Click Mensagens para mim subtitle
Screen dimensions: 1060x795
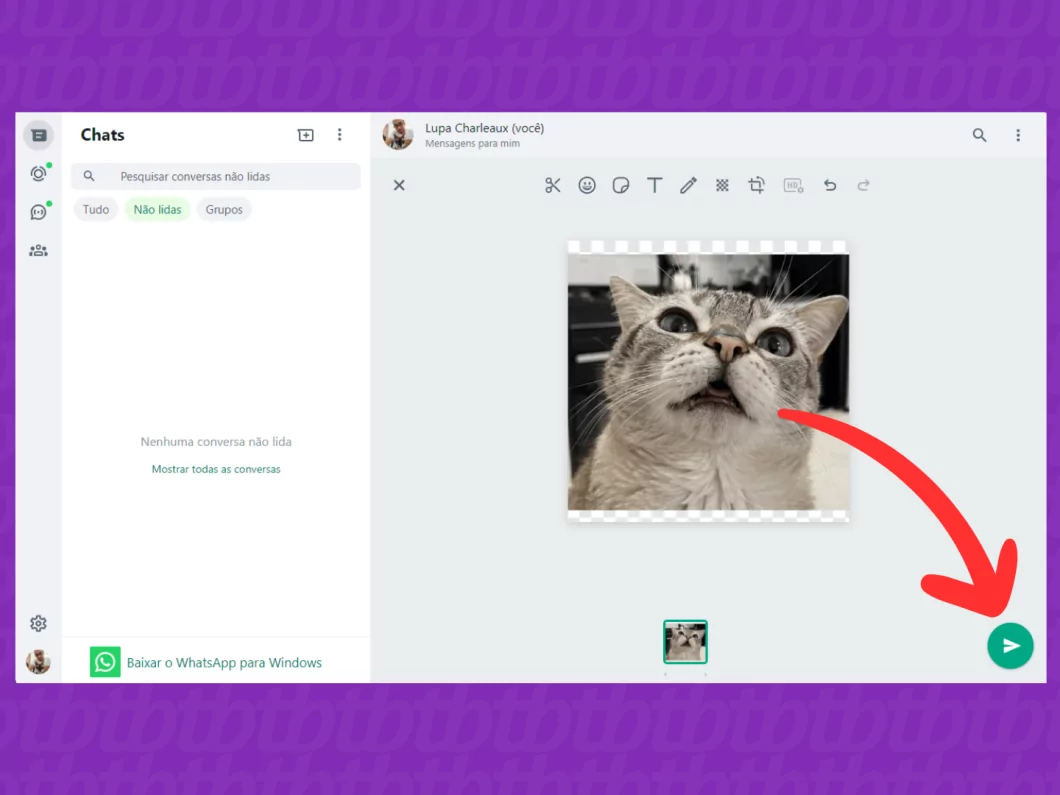tap(473, 143)
